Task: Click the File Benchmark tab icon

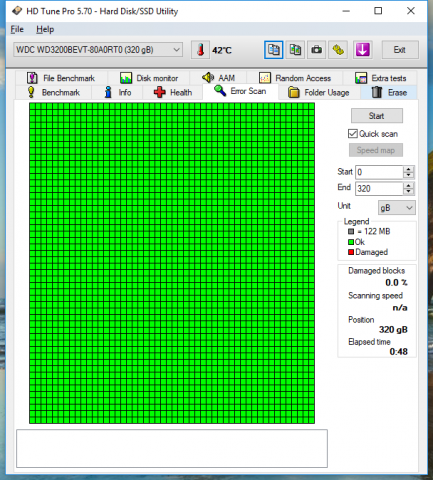Action: pyautogui.click(x=32, y=78)
